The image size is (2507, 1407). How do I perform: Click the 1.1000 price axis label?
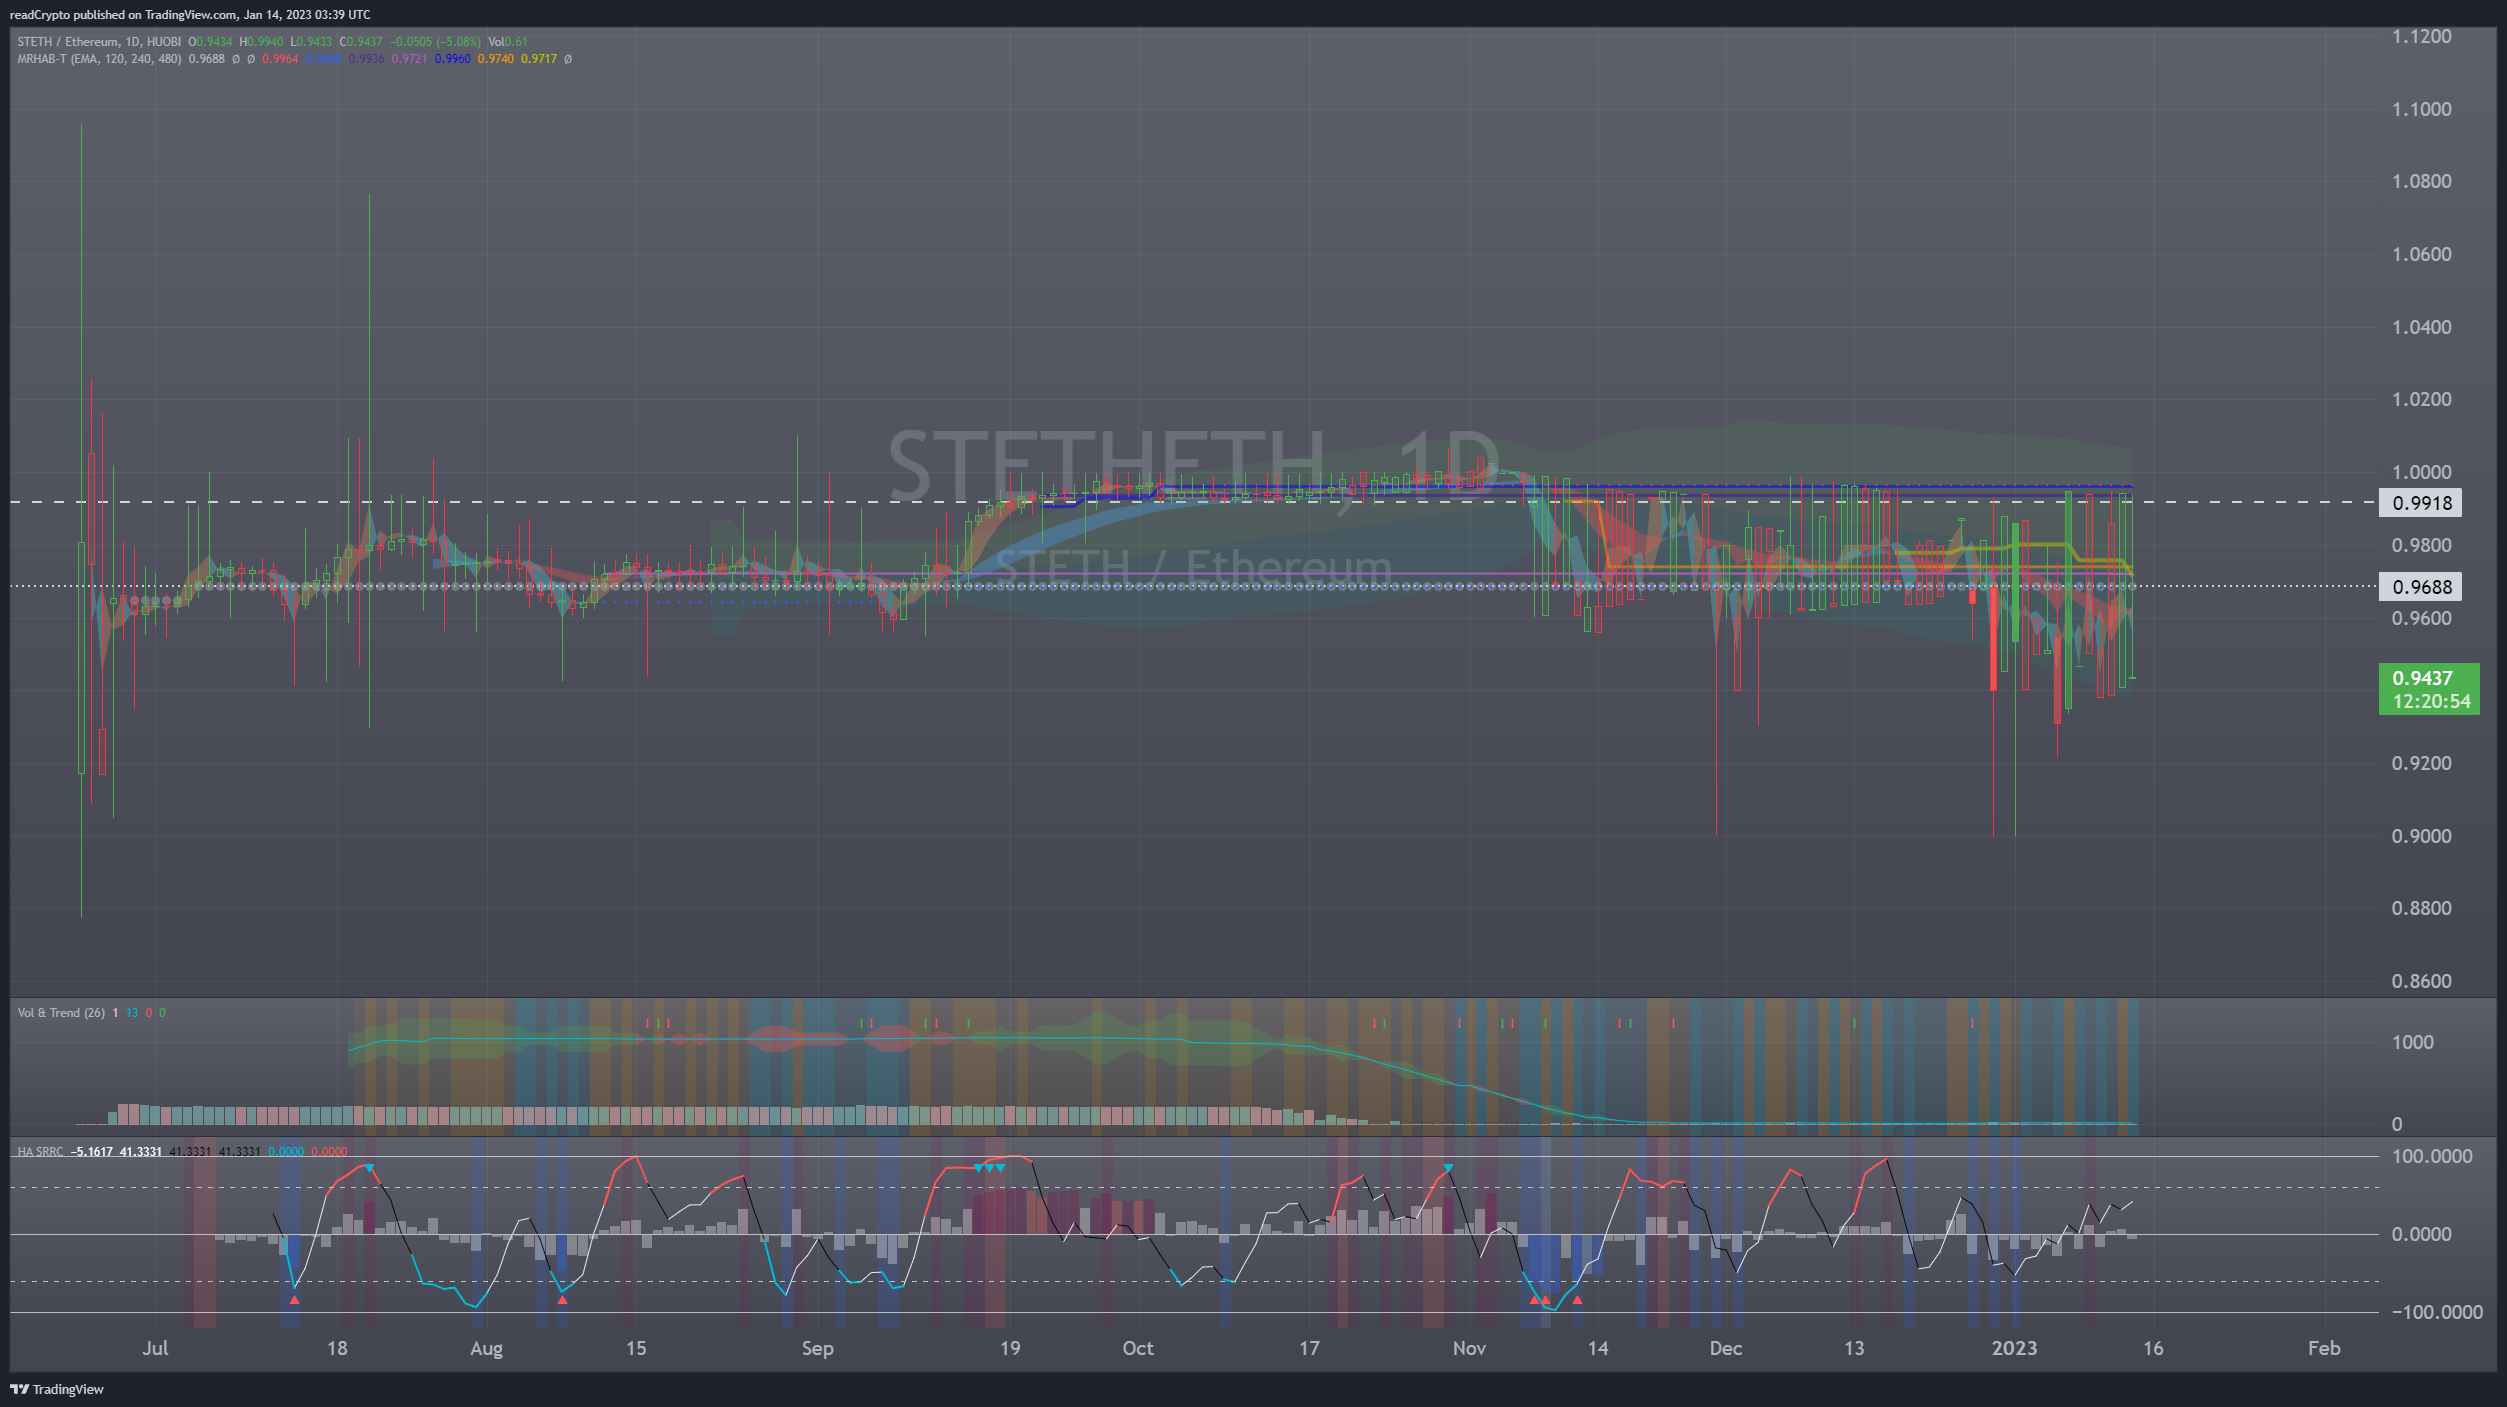[2421, 109]
